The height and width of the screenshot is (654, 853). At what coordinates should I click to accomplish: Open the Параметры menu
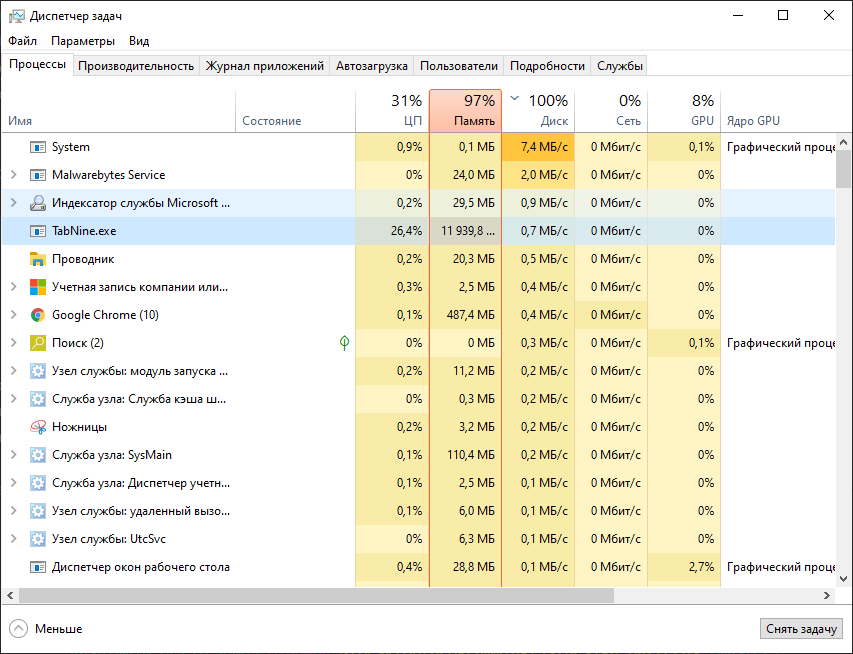pyautogui.click(x=82, y=41)
